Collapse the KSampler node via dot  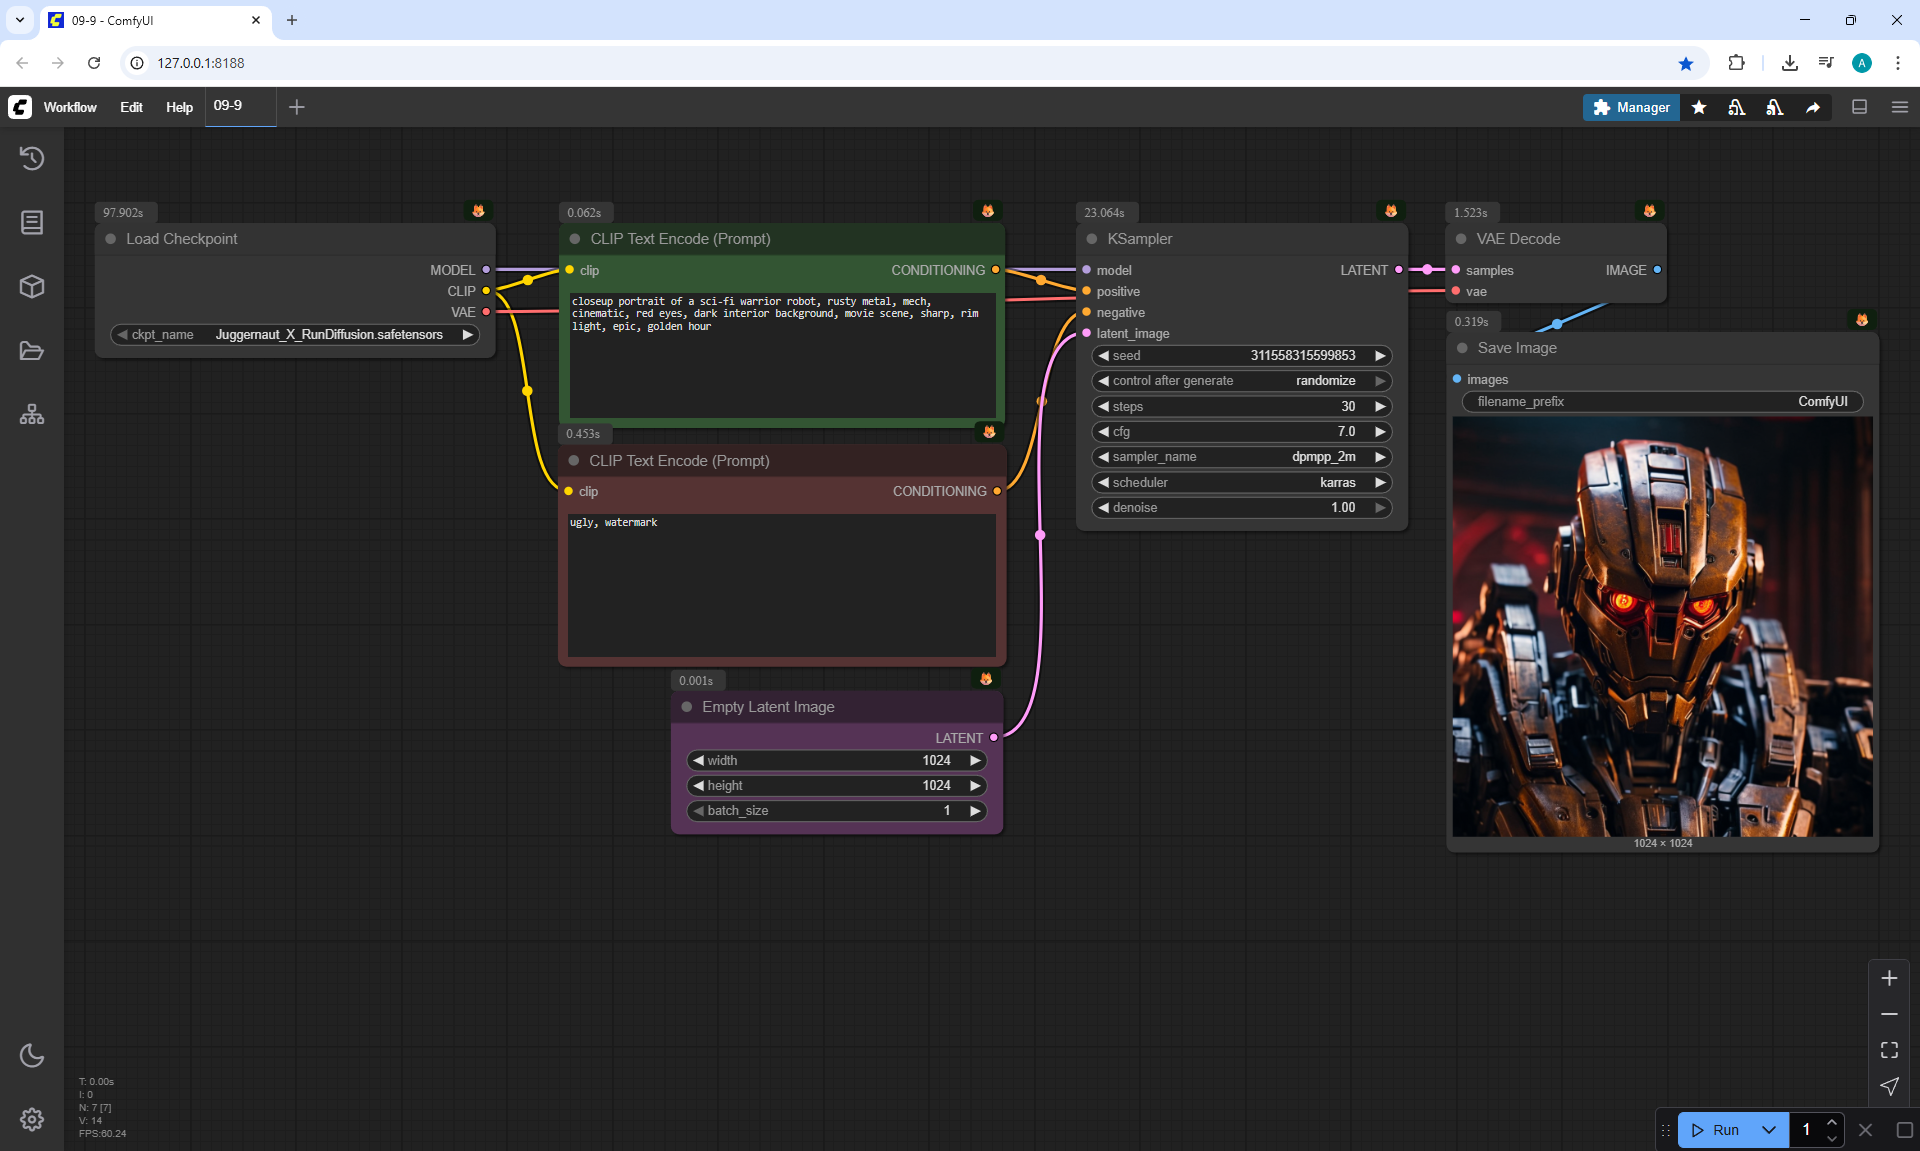[x=1092, y=239]
